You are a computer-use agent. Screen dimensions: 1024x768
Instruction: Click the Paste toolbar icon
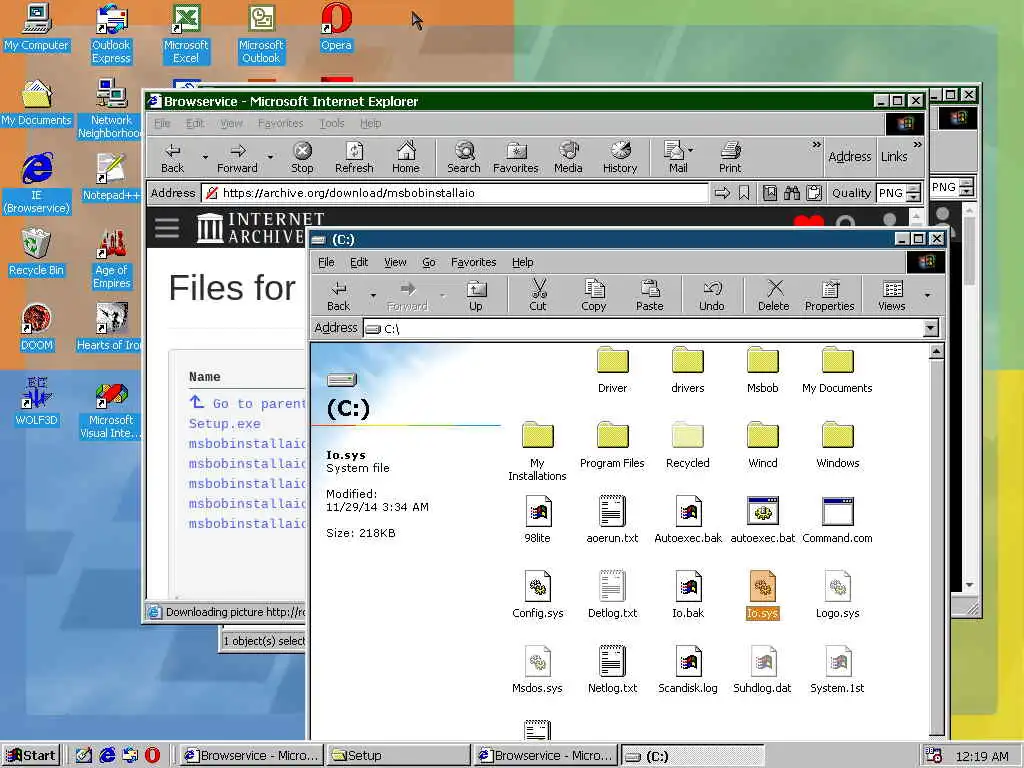click(x=649, y=295)
